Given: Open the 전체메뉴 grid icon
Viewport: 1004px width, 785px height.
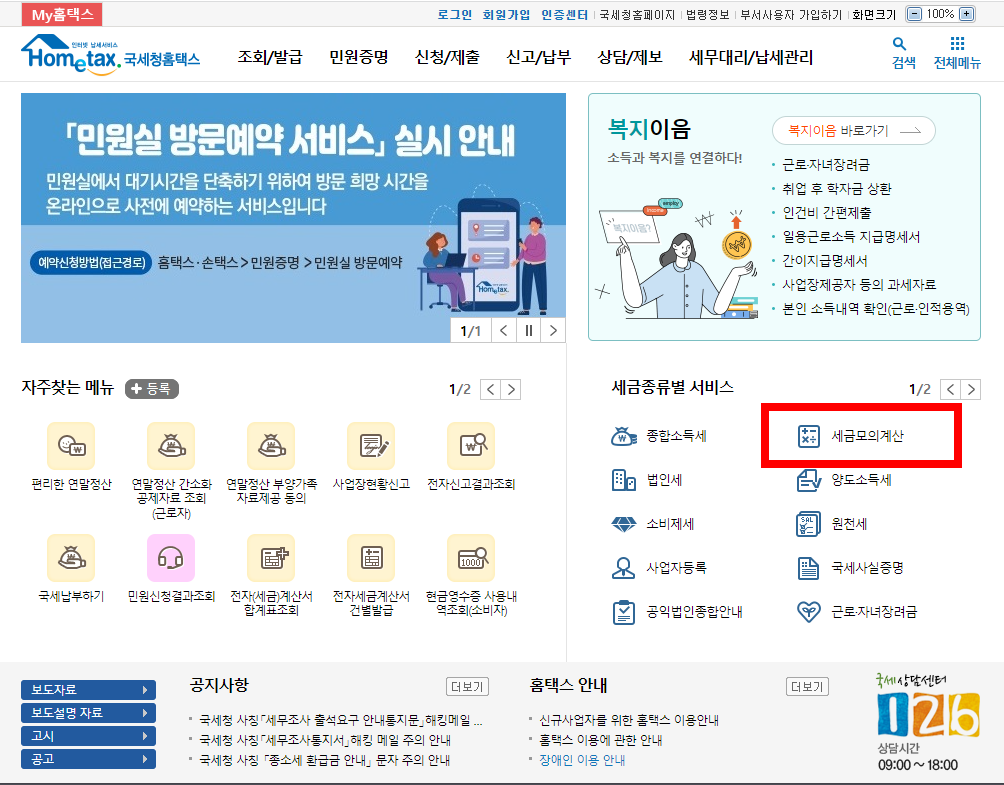Looking at the screenshot, I should pyautogui.click(x=957, y=44).
